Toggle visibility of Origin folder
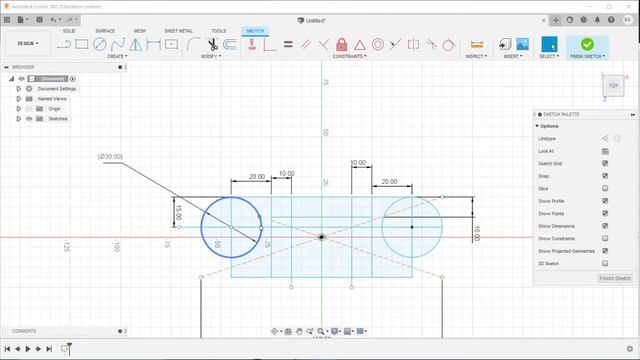Viewport: 640px width, 360px height. (29, 109)
